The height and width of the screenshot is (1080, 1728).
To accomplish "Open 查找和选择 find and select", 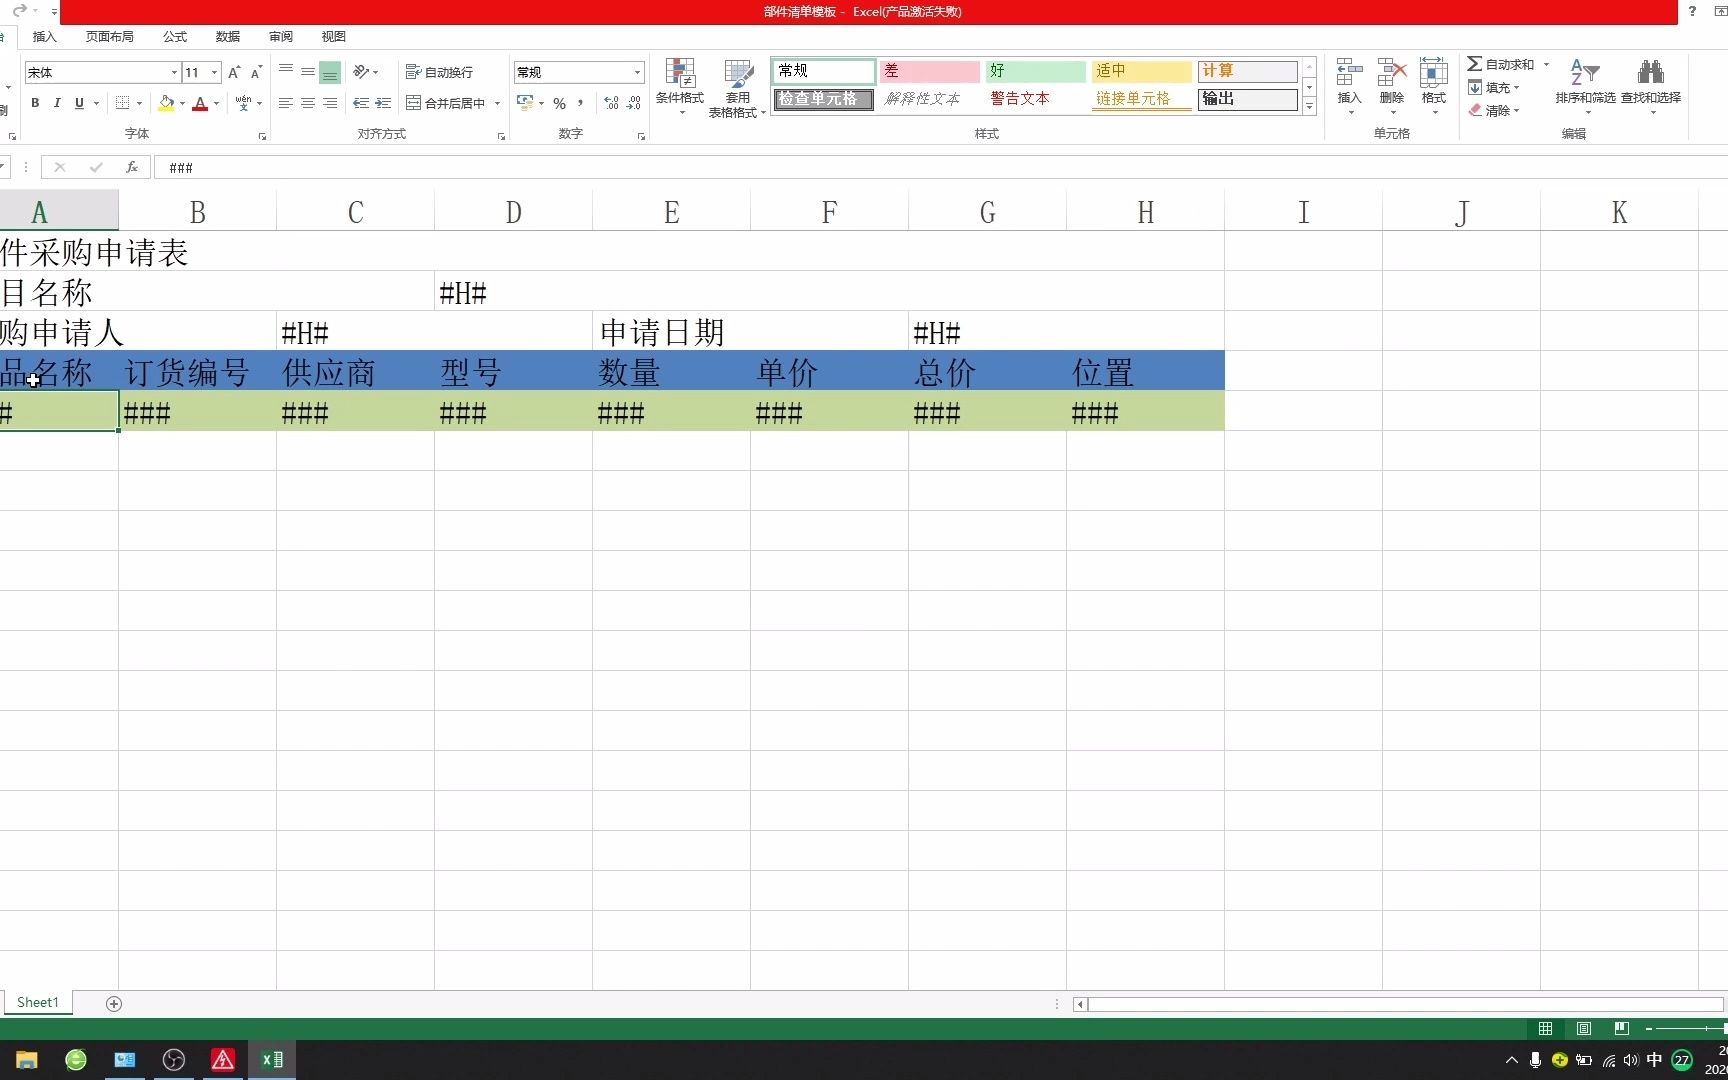I will pyautogui.click(x=1651, y=86).
